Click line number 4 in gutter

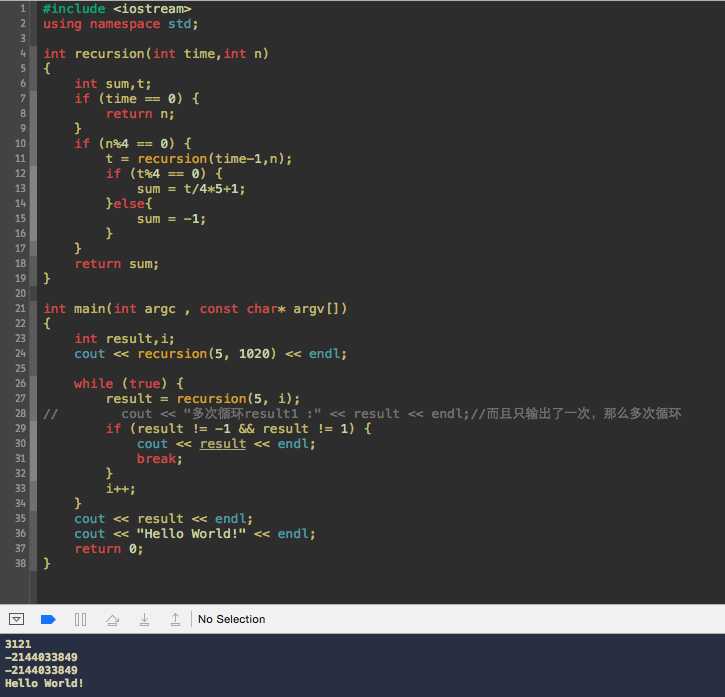click(23, 53)
